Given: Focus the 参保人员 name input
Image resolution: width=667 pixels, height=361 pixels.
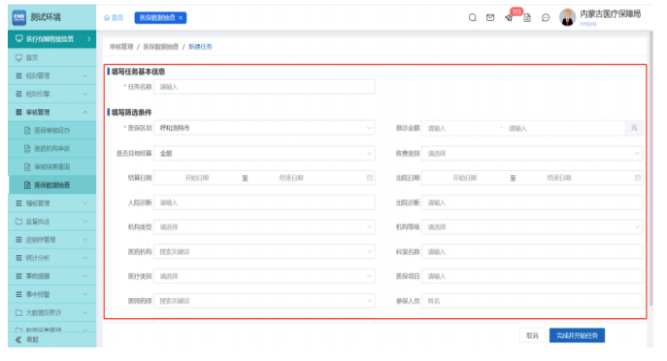Looking at the screenshot, I should (532, 301).
